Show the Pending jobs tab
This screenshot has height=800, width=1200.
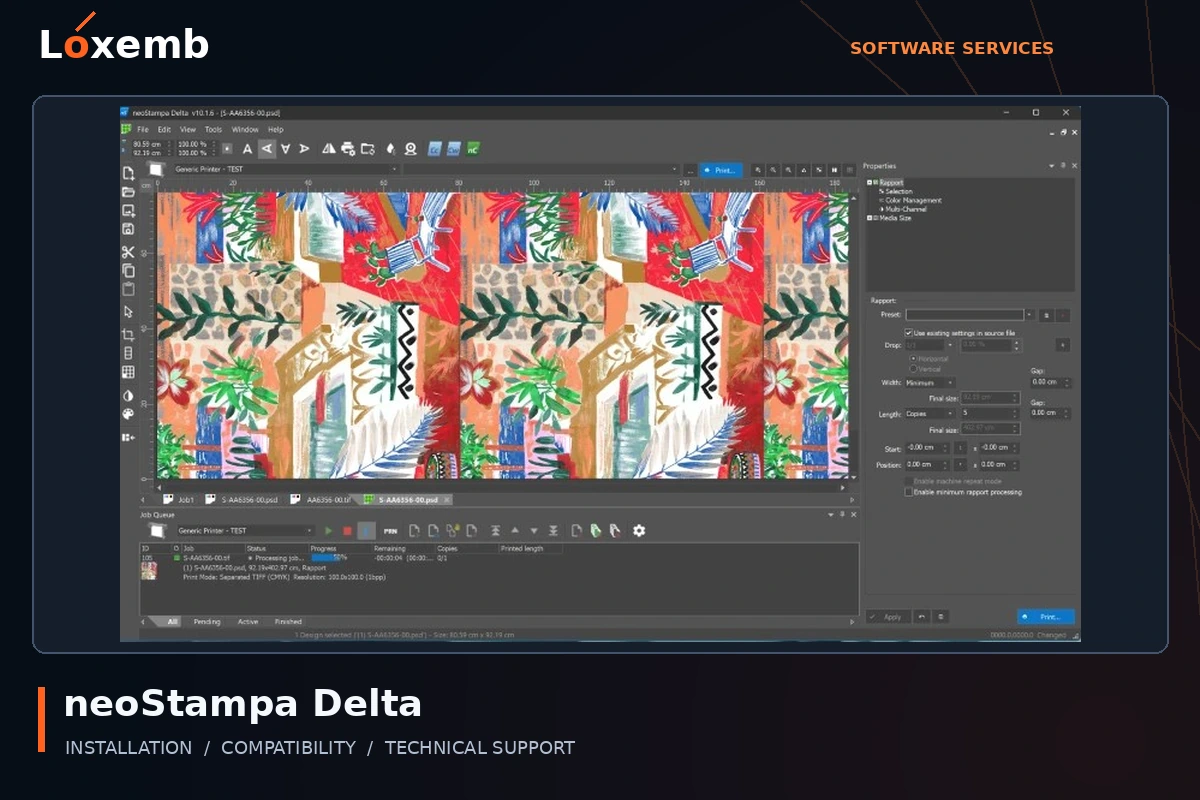pos(207,622)
